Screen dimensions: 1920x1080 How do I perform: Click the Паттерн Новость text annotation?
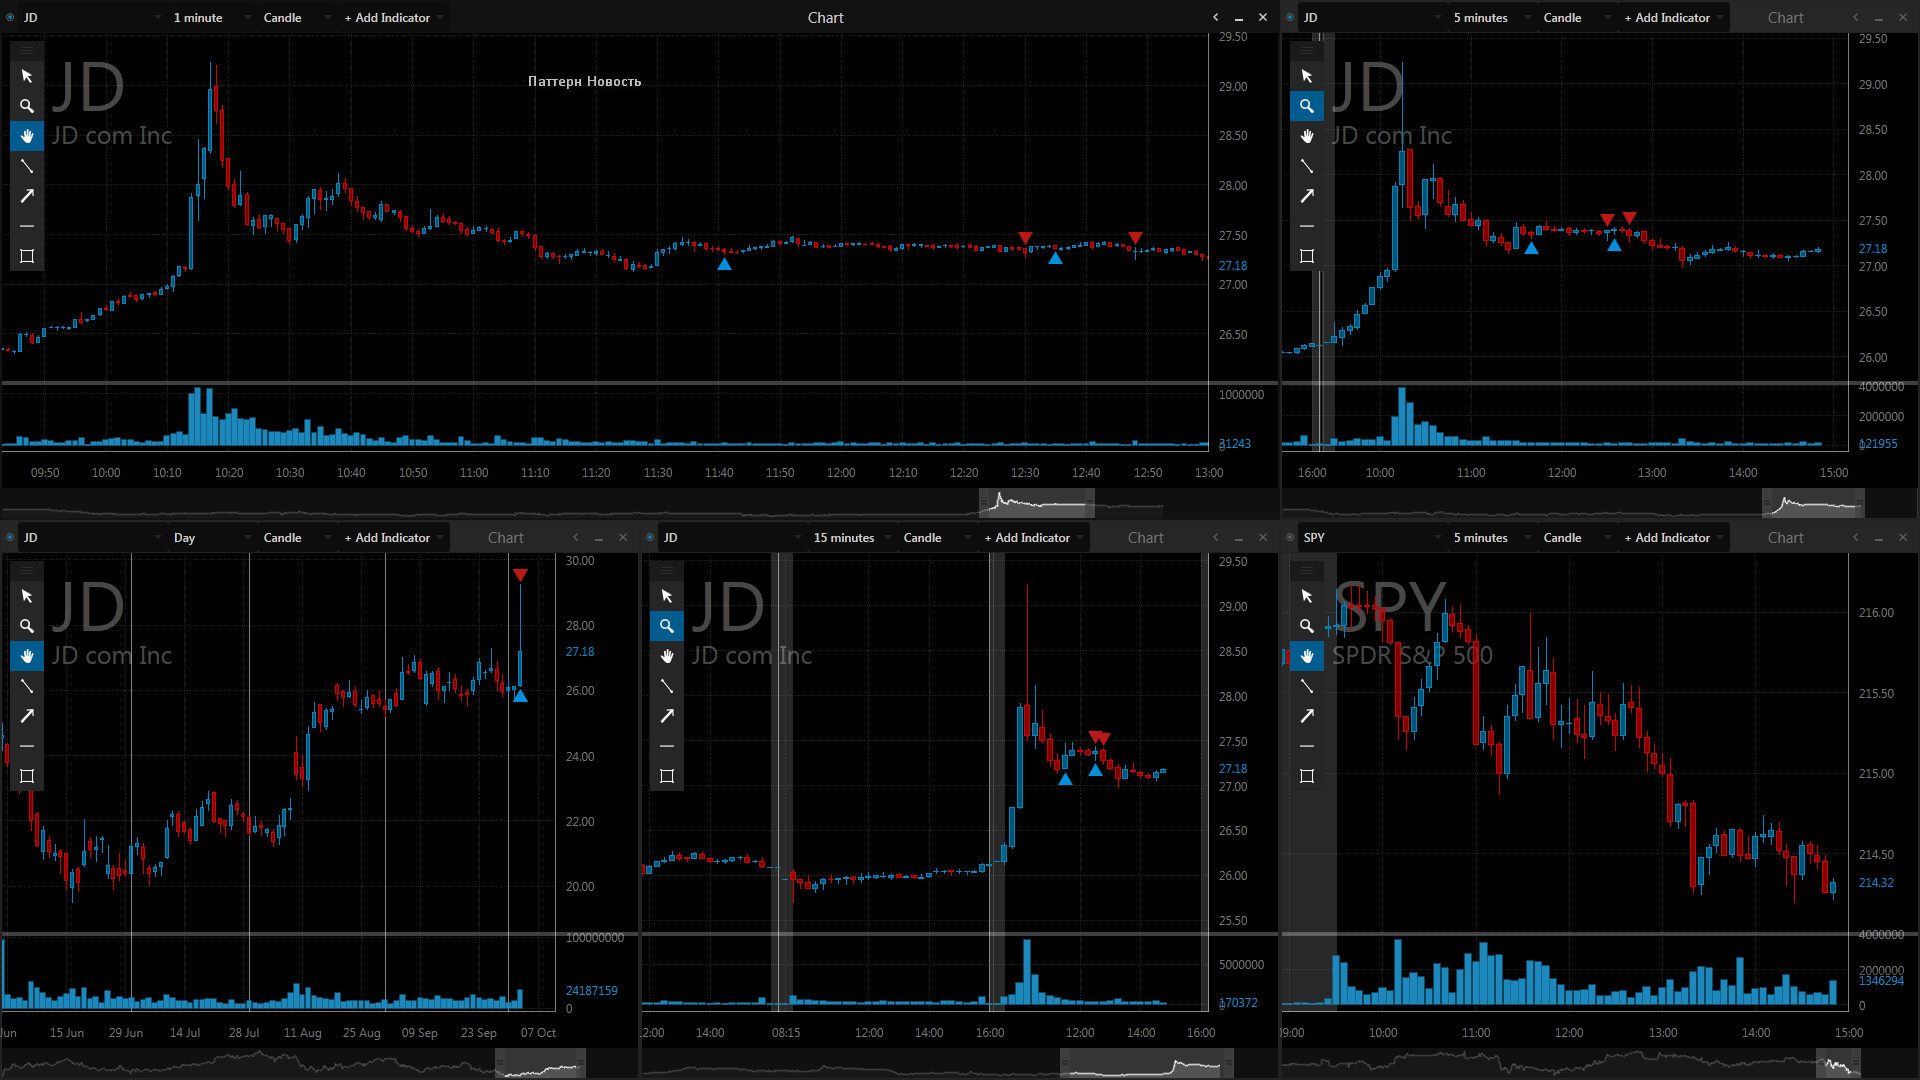pyautogui.click(x=584, y=82)
